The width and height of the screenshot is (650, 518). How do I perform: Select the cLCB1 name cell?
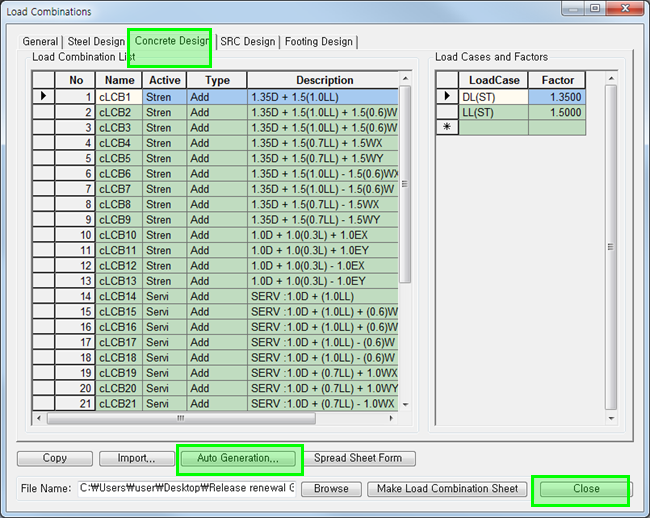coord(119,97)
